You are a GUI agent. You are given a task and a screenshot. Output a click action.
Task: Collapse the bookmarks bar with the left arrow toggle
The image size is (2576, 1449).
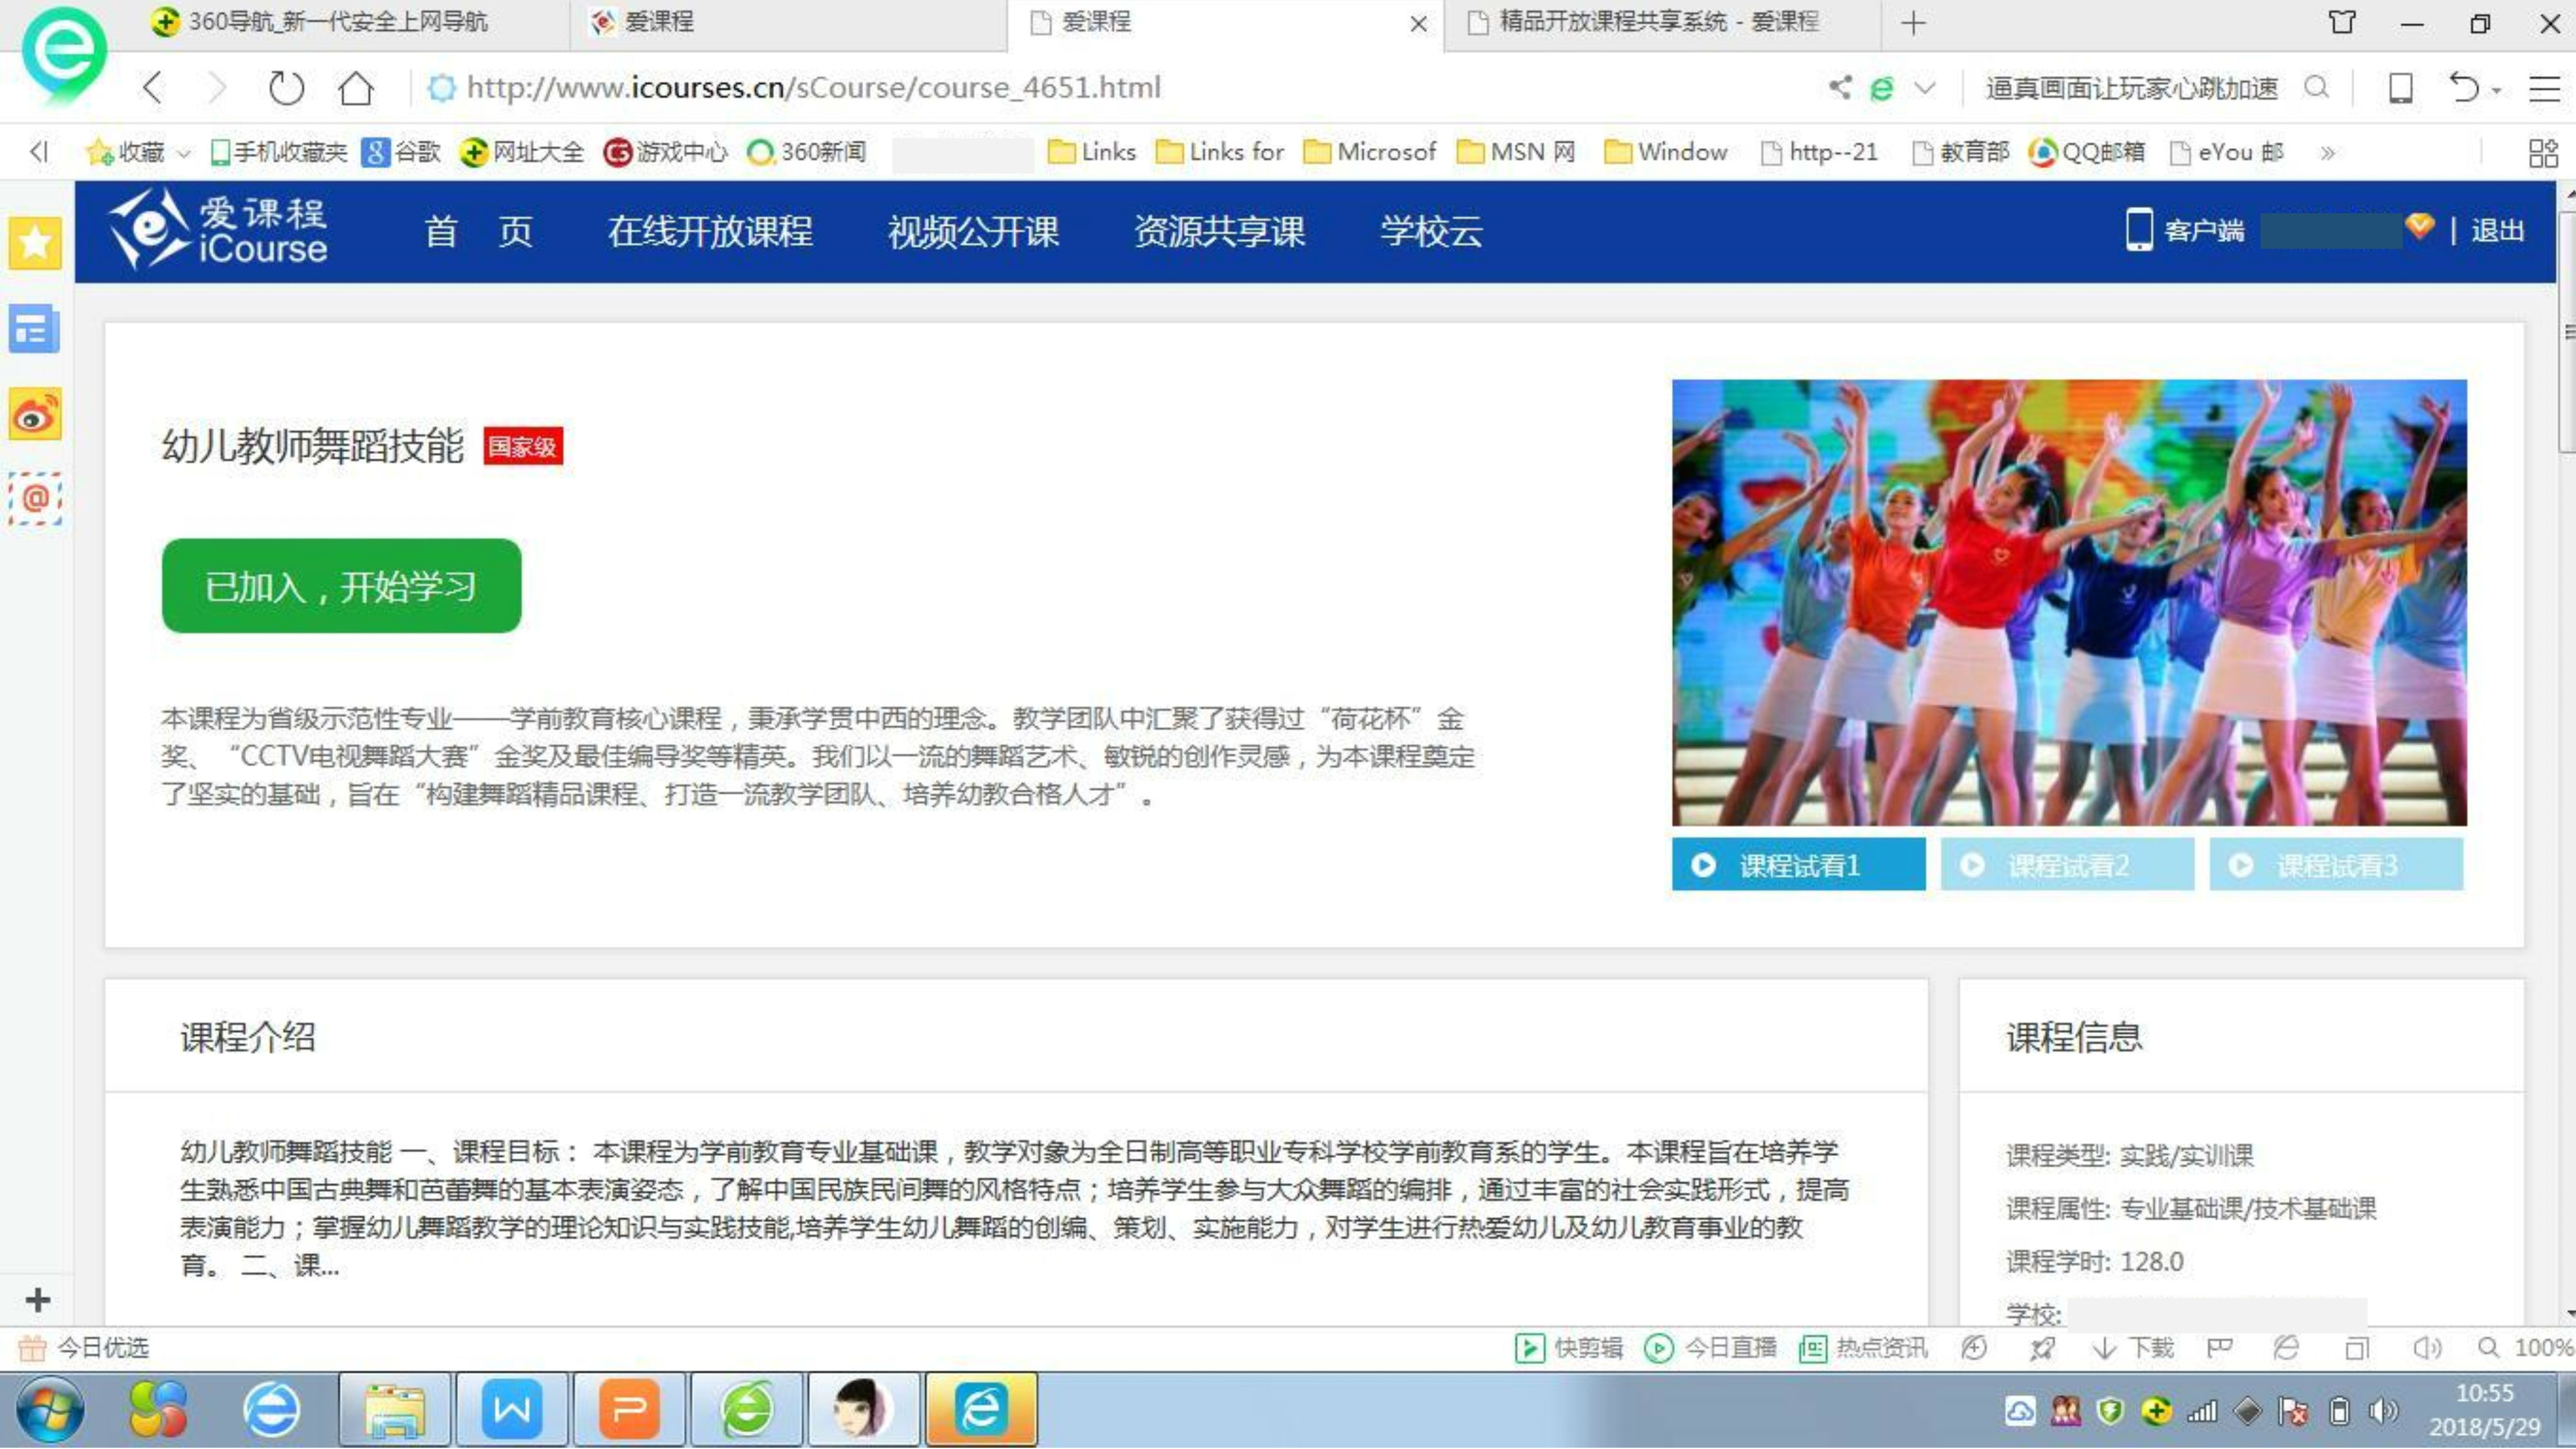[39, 152]
